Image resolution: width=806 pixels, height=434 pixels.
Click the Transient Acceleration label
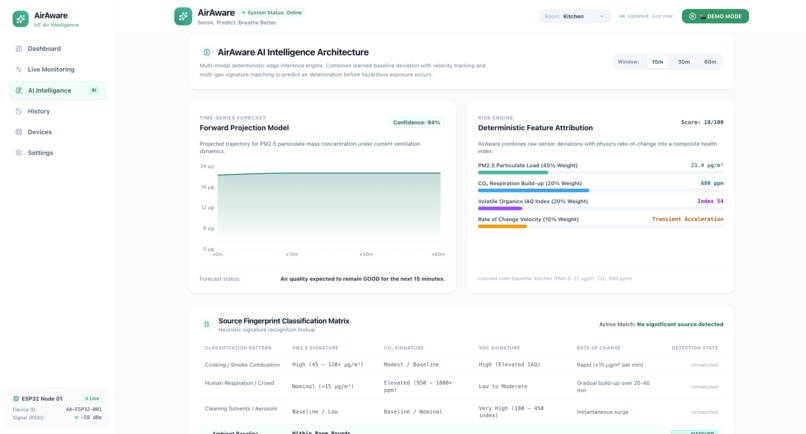coord(688,219)
